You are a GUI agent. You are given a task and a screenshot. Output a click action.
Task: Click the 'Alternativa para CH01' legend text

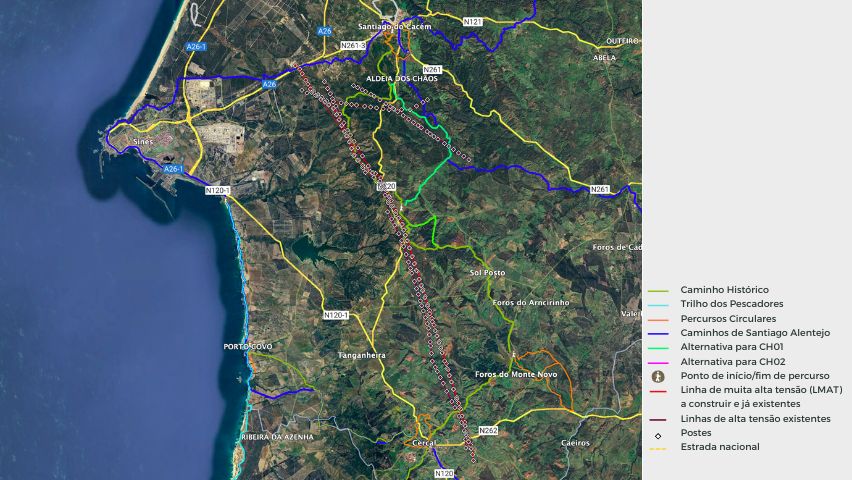click(732, 347)
